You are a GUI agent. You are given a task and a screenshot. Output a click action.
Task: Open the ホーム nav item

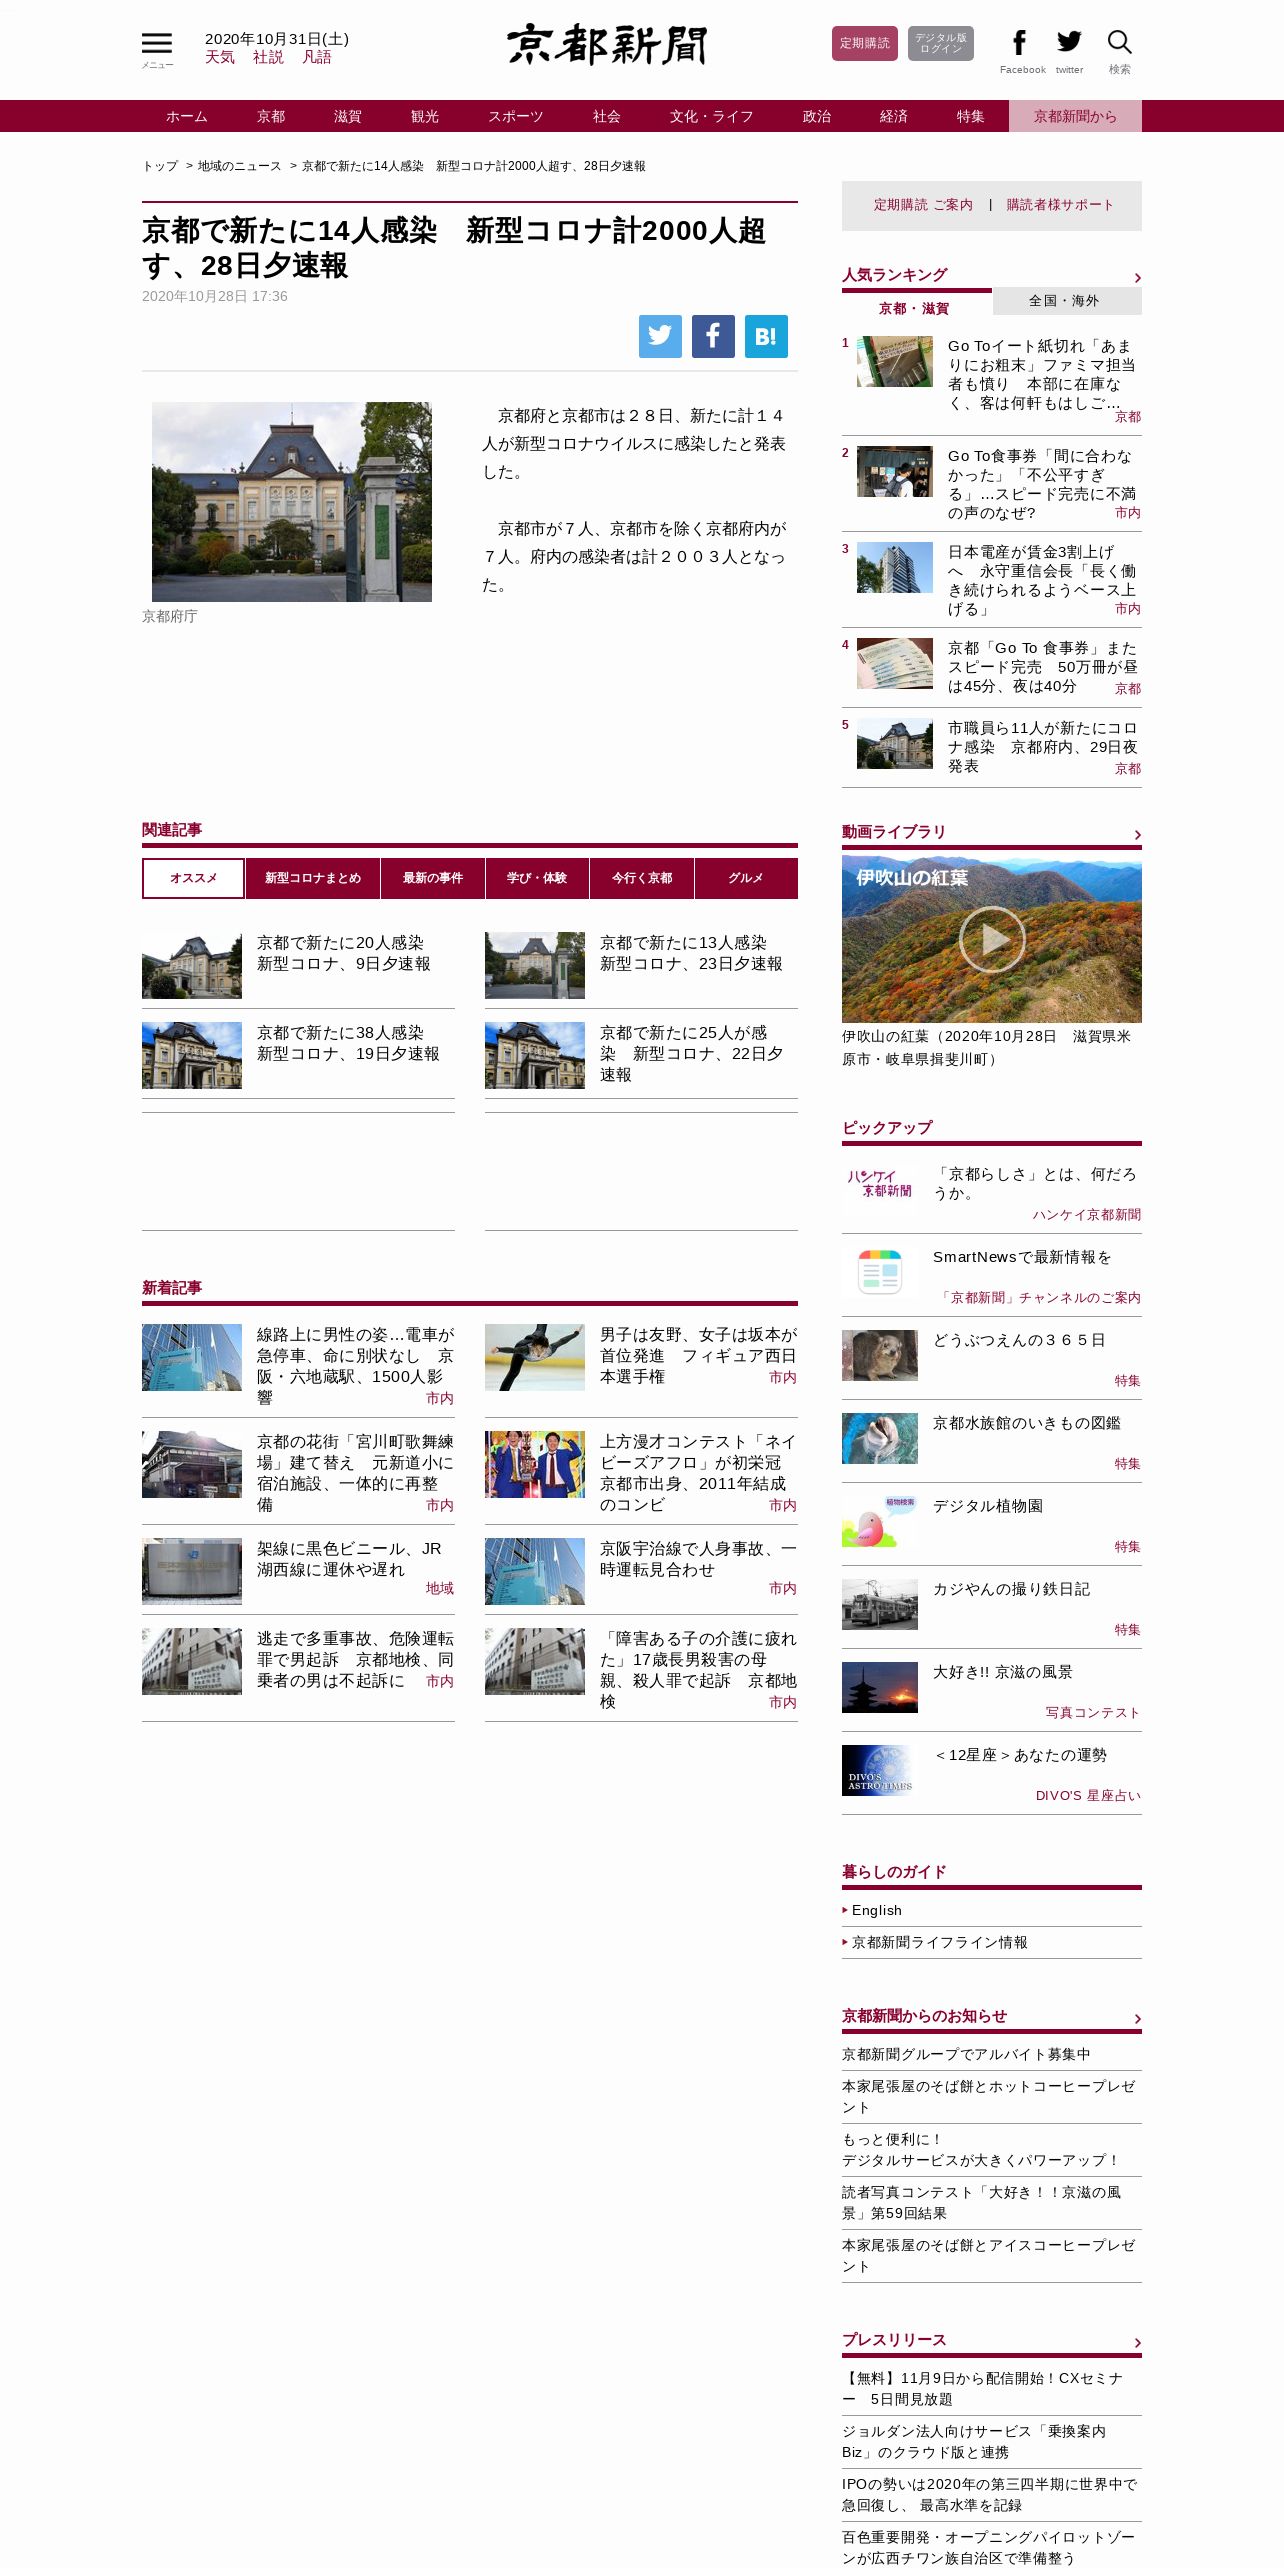[187, 116]
